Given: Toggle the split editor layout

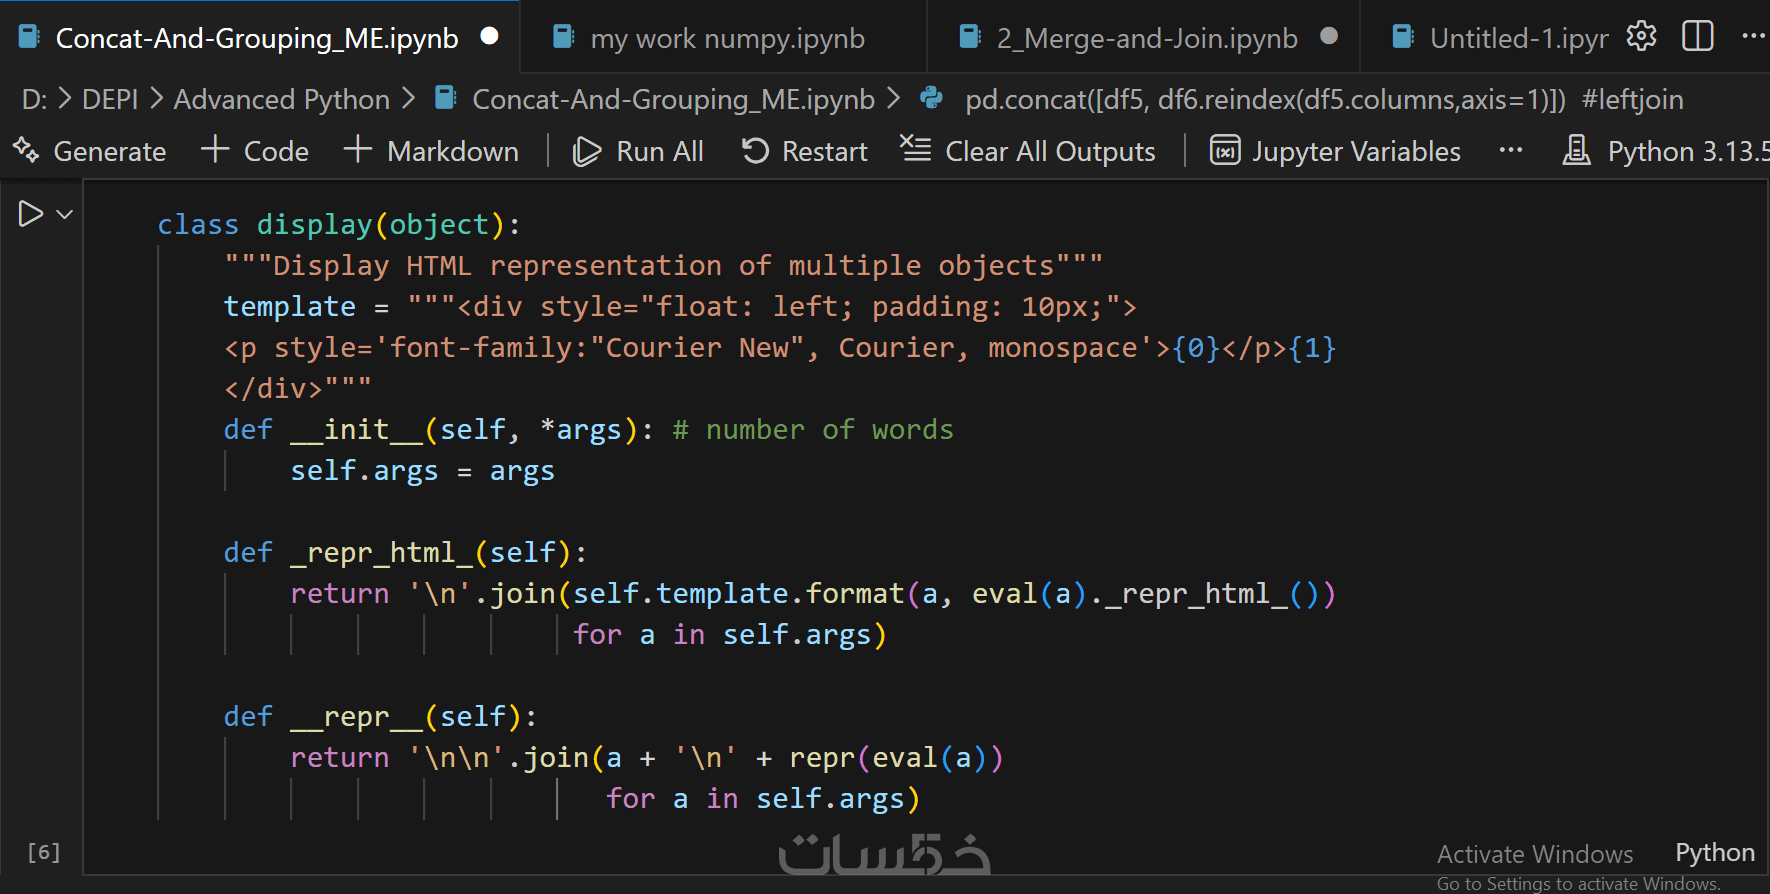Looking at the screenshot, I should coord(1697,37).
